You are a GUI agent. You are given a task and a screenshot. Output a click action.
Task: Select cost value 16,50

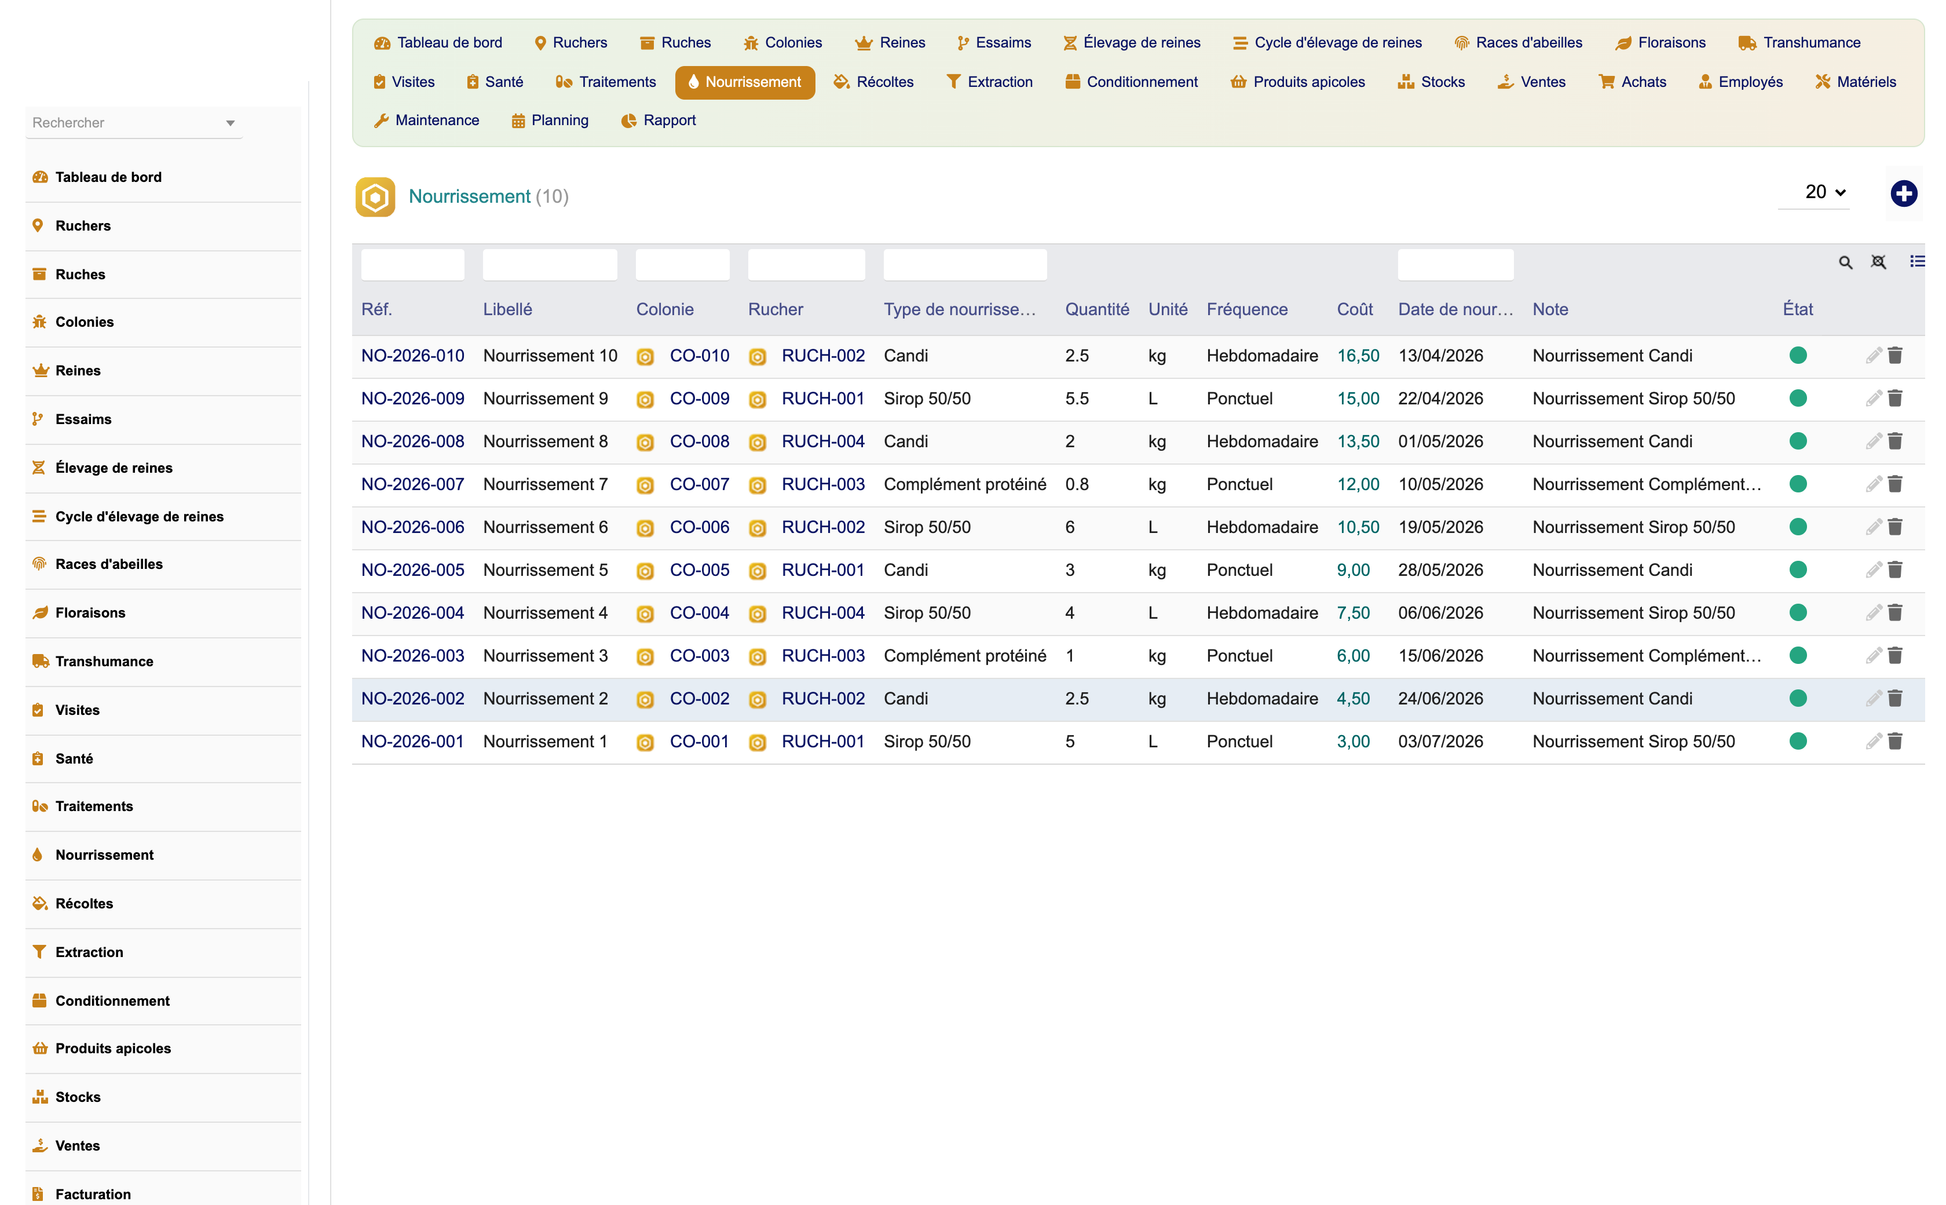pyautogui.click(x=1358, y=356)
